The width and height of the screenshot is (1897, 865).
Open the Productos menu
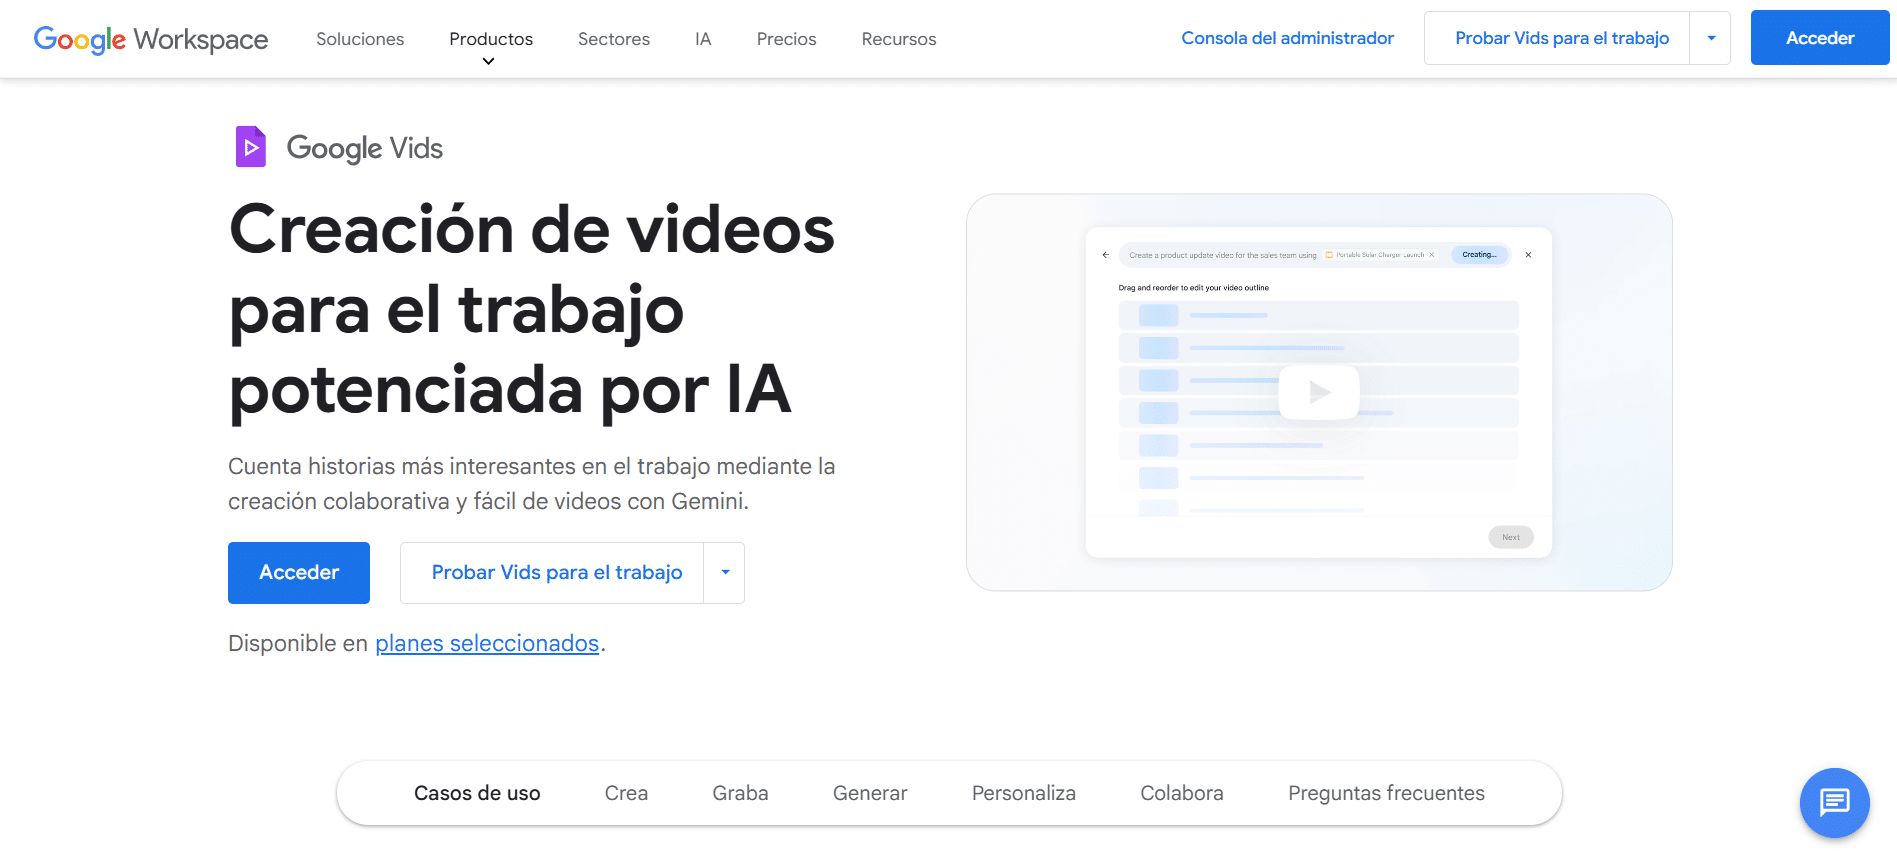coord(491,39)
